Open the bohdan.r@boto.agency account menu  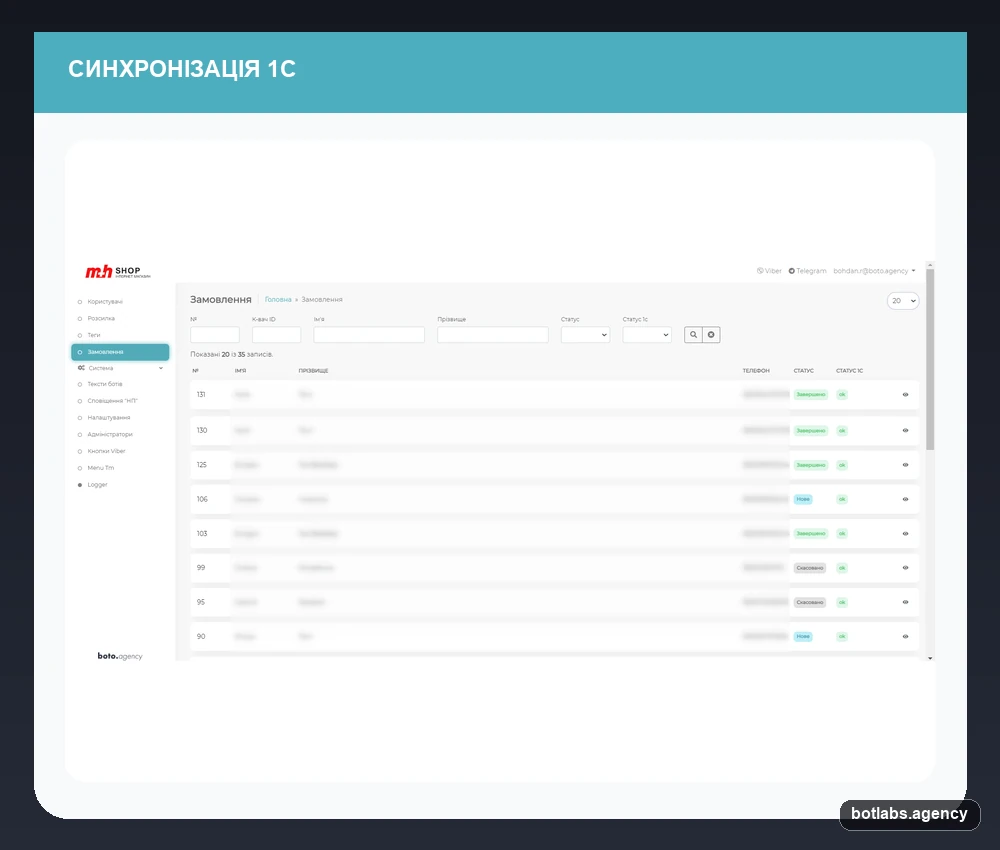coord(874,271)
